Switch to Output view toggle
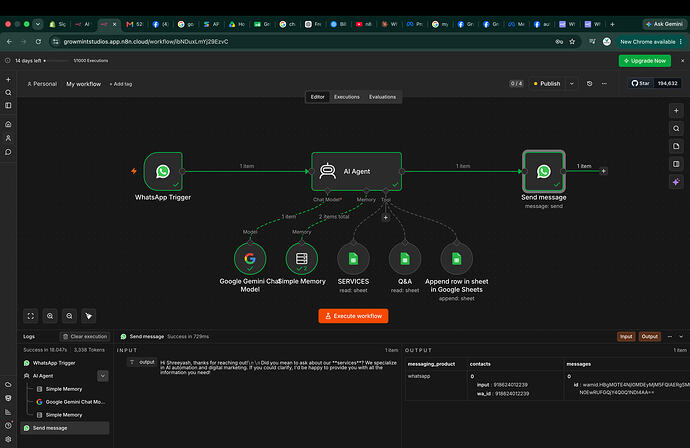This screenshot has height=448, width=690. [x=650, y=337]
